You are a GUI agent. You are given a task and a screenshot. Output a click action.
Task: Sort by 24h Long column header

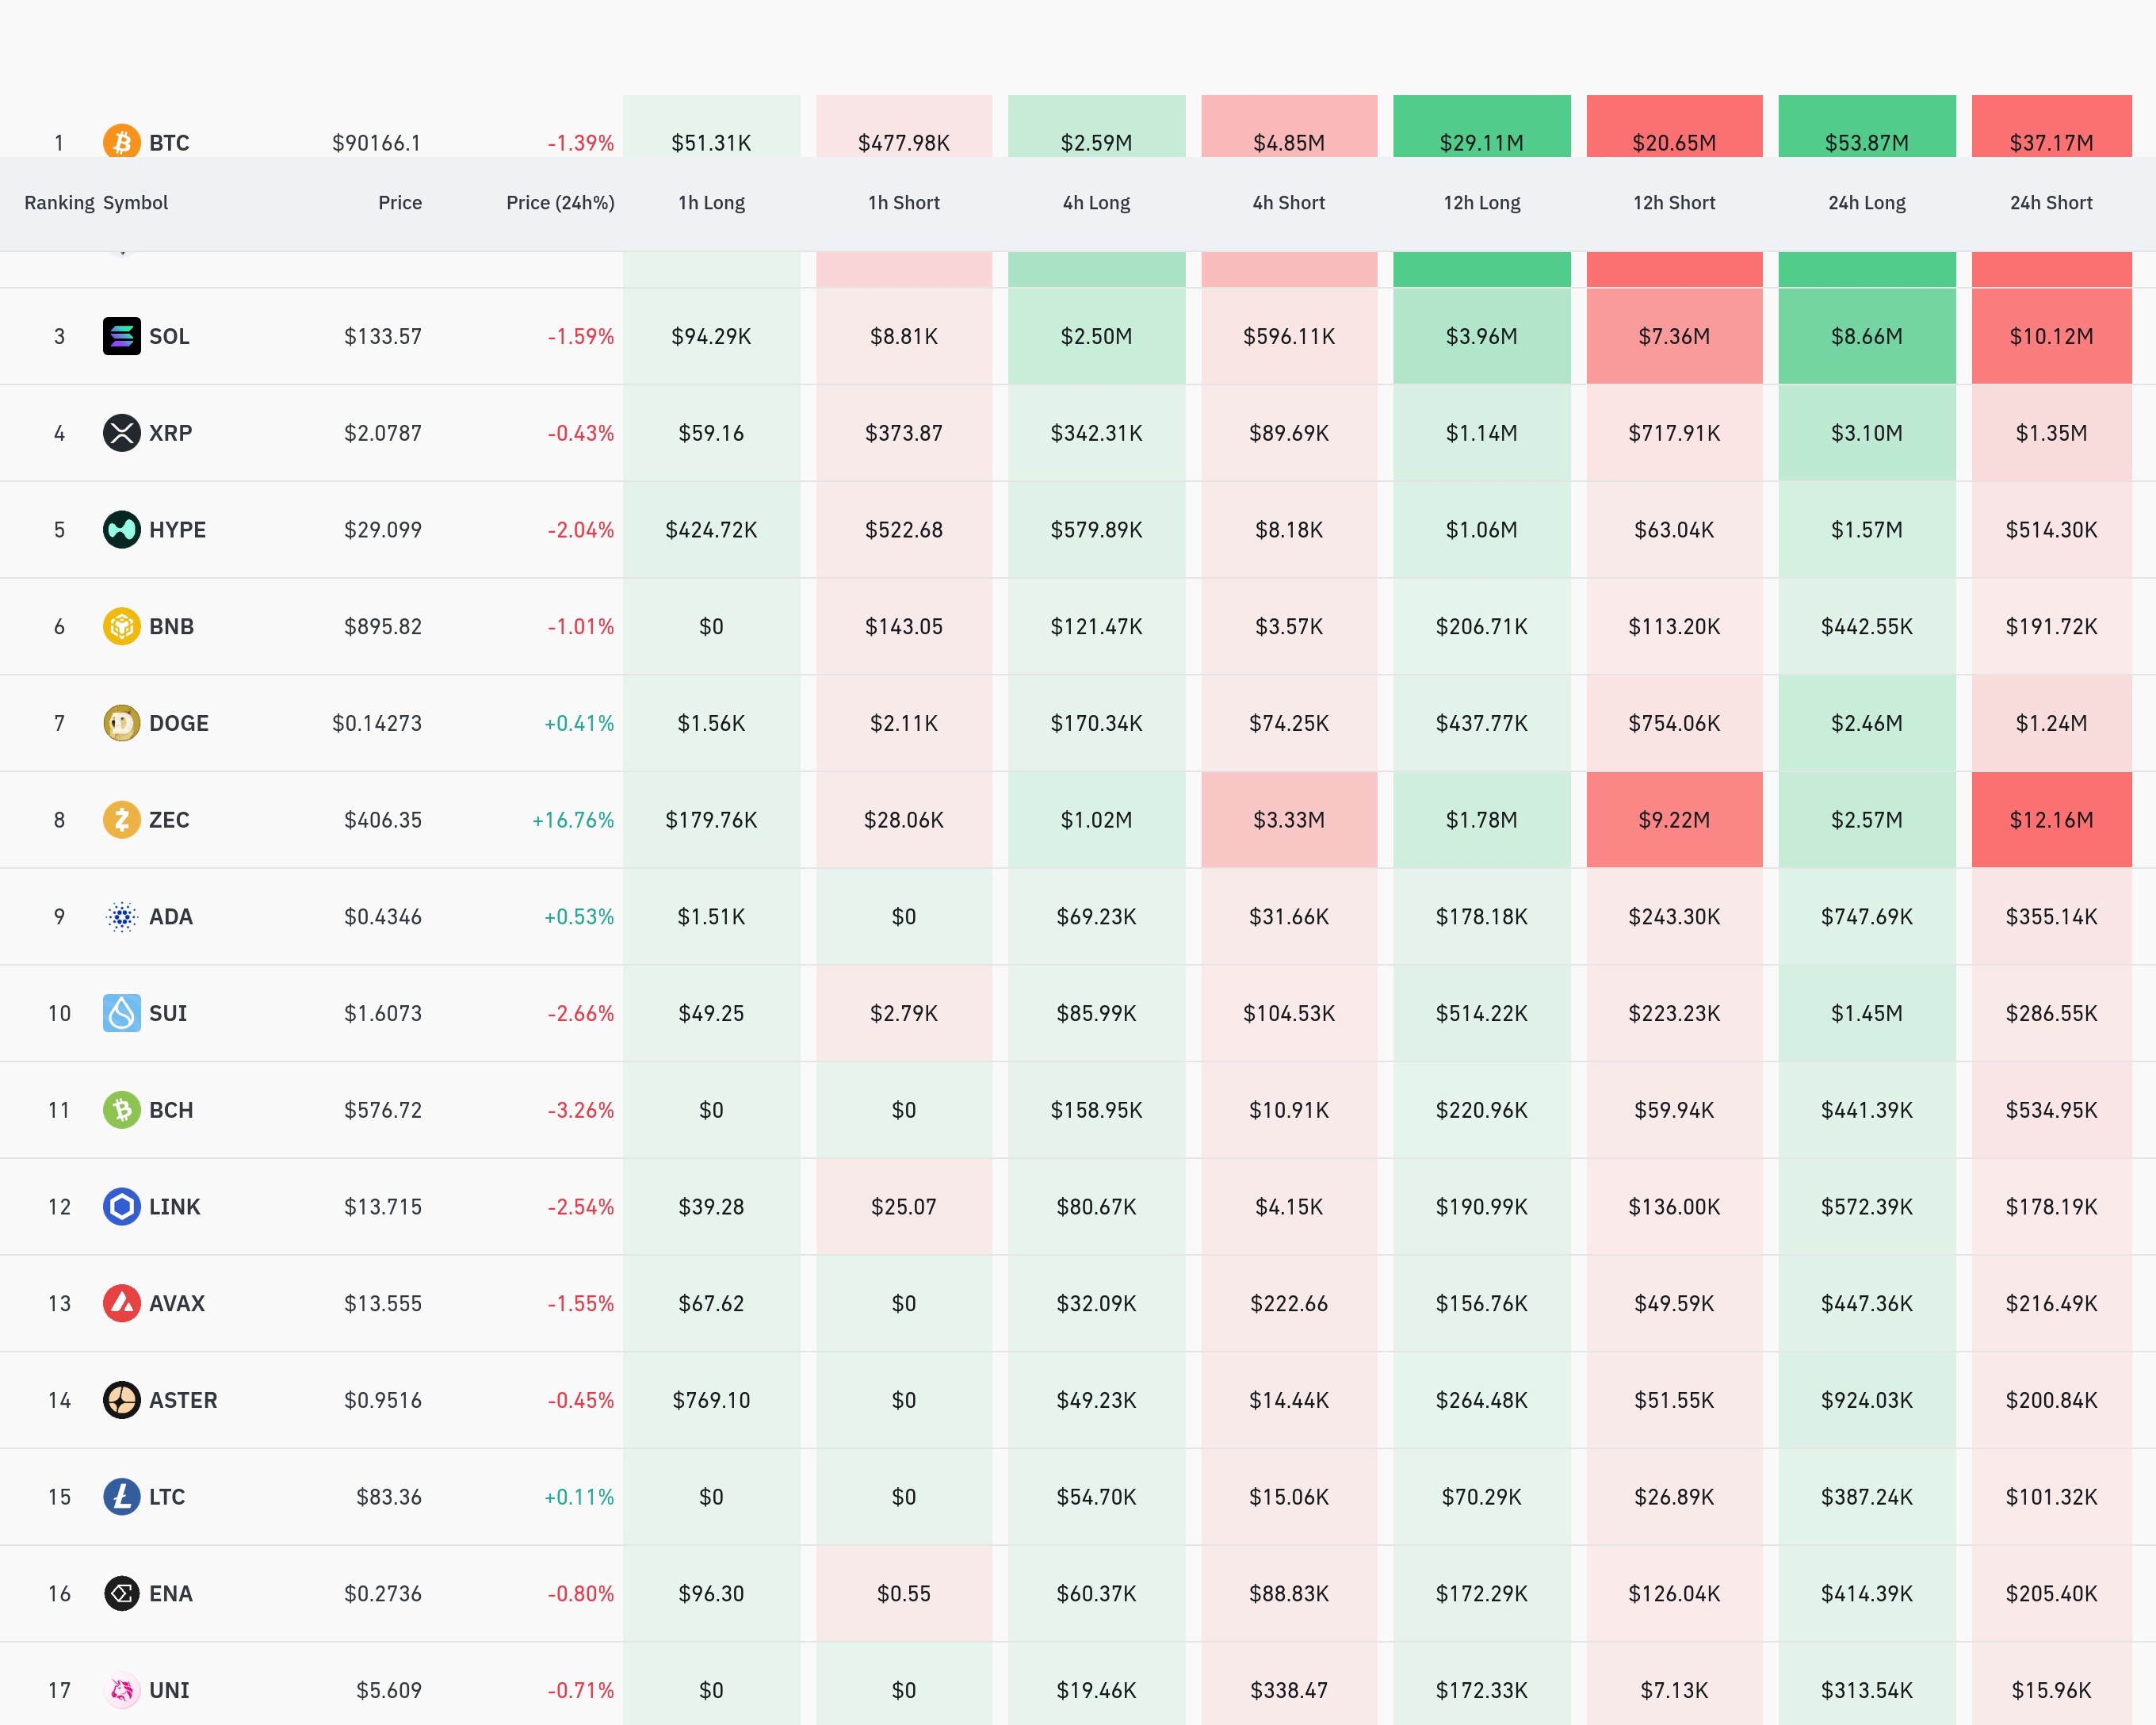(1866, 203)
